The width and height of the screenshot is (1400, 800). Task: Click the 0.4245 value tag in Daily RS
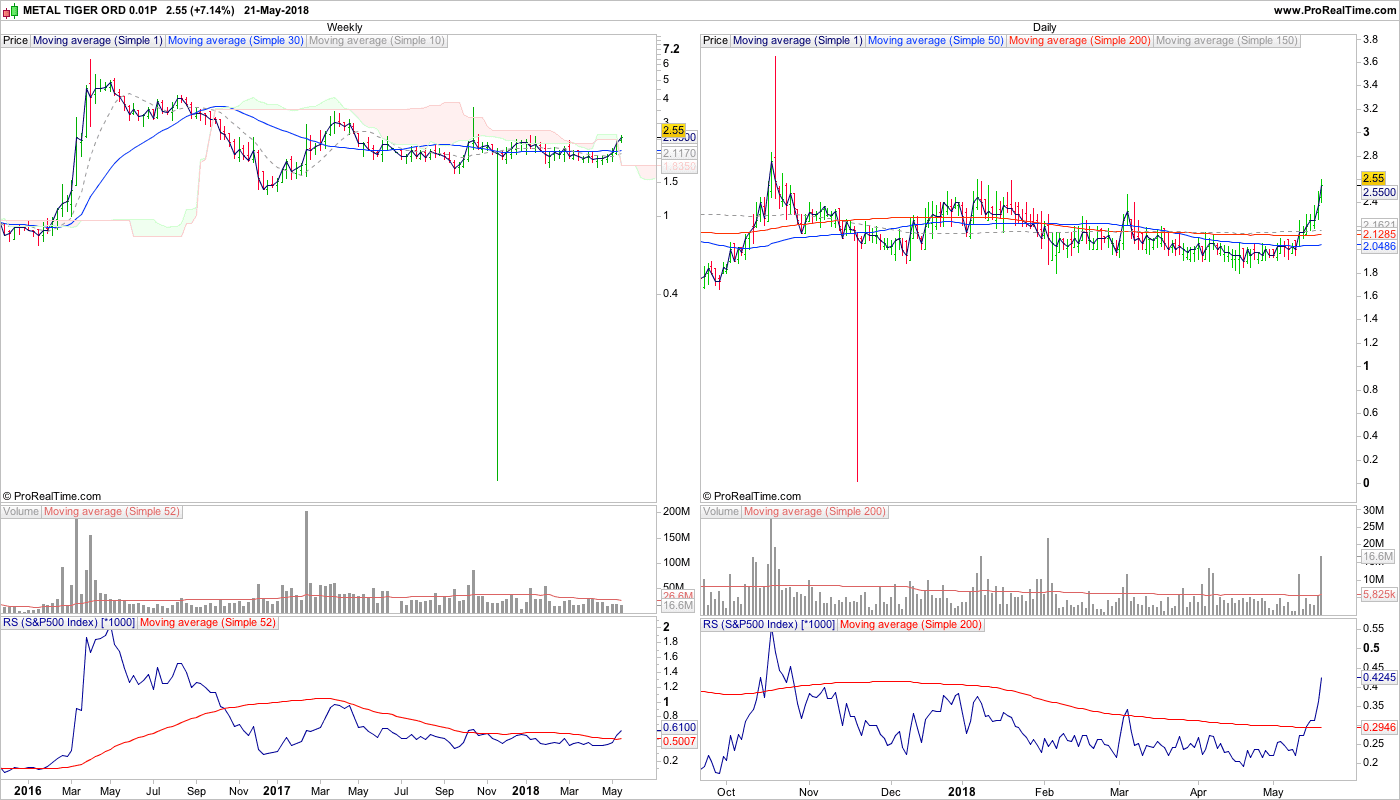coord(1378,677)
